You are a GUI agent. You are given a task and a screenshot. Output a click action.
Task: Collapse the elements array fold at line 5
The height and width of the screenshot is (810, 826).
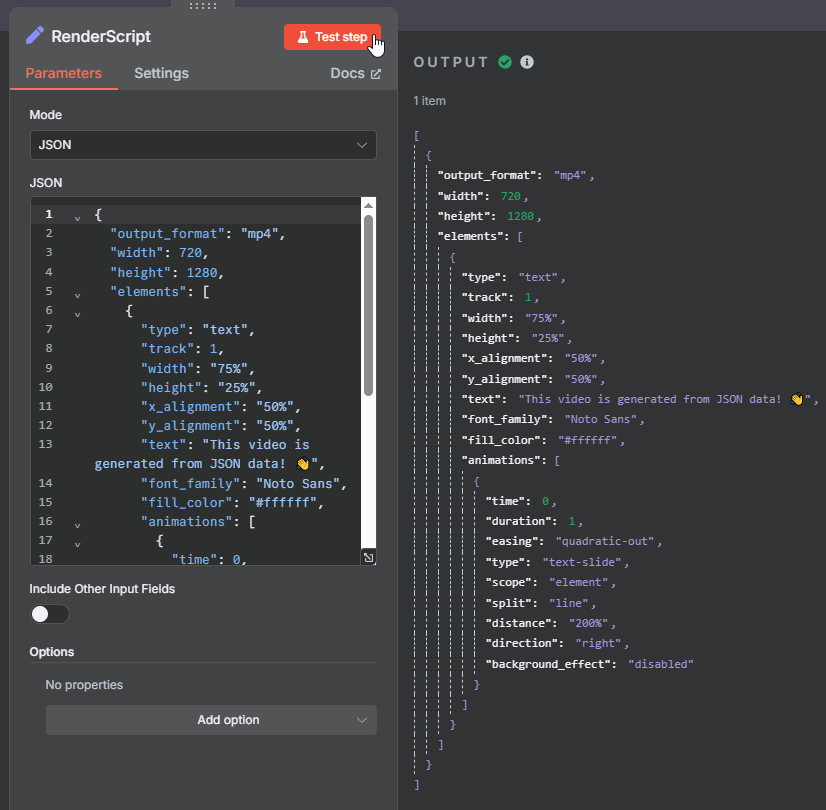point(77,295)
